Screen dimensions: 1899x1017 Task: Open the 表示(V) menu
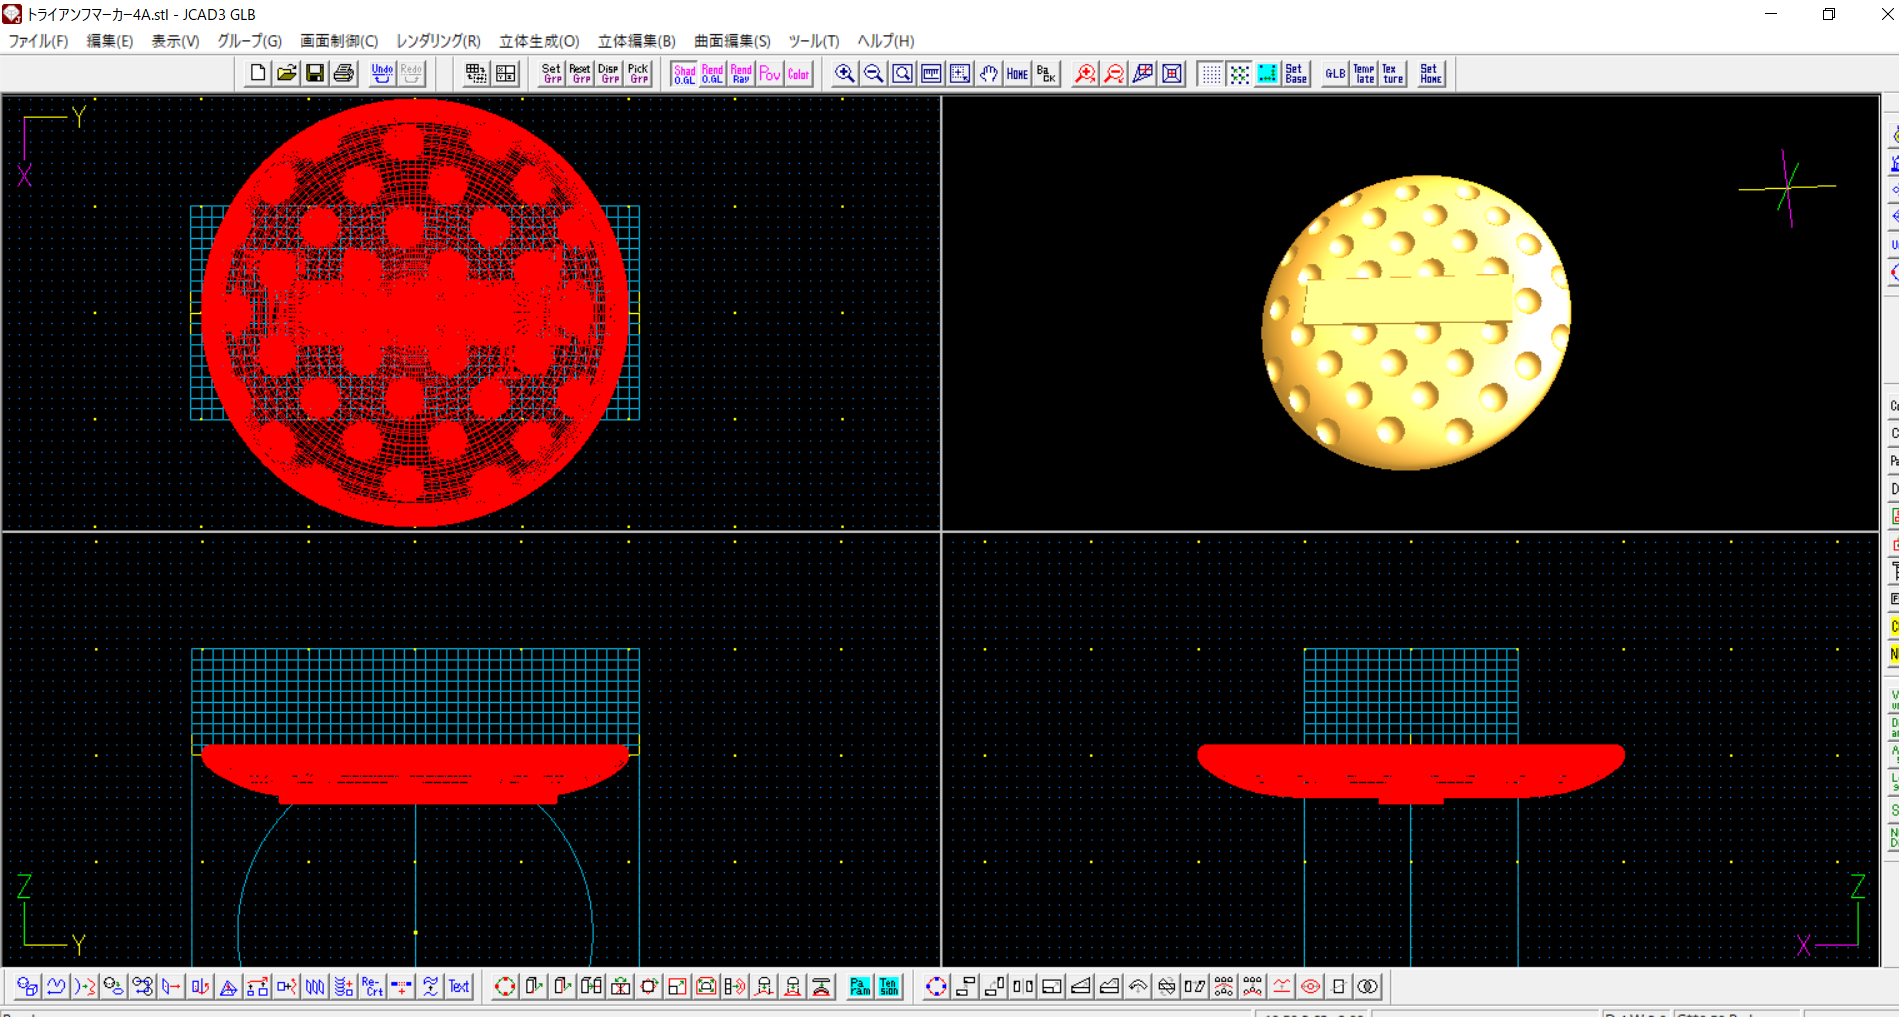(x=175, y=41)
